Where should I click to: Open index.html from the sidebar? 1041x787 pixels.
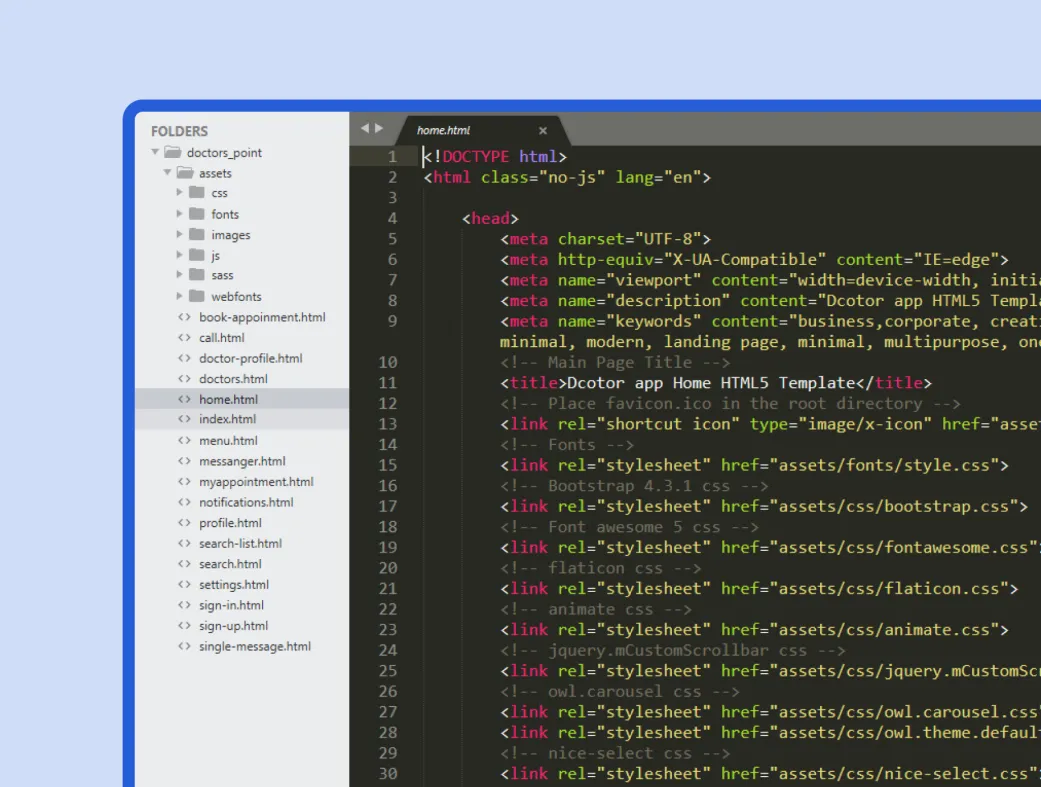227,419
